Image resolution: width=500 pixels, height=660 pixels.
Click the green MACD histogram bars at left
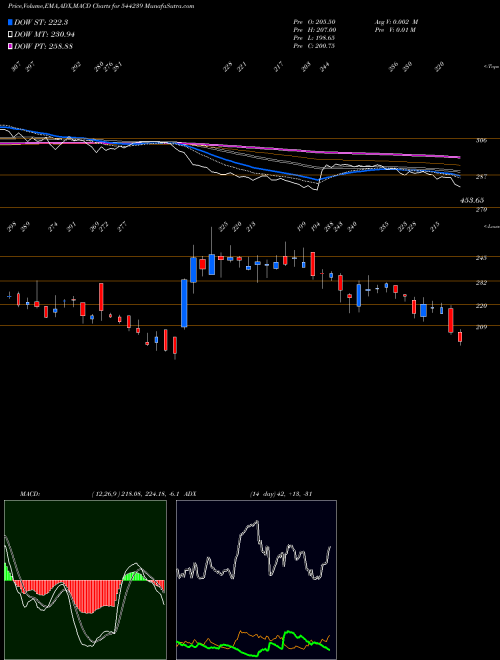(x=8, y=572)
